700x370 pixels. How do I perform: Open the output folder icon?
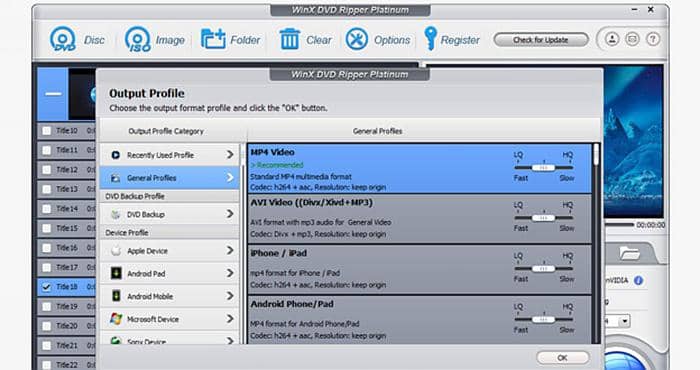click(629, 254)
